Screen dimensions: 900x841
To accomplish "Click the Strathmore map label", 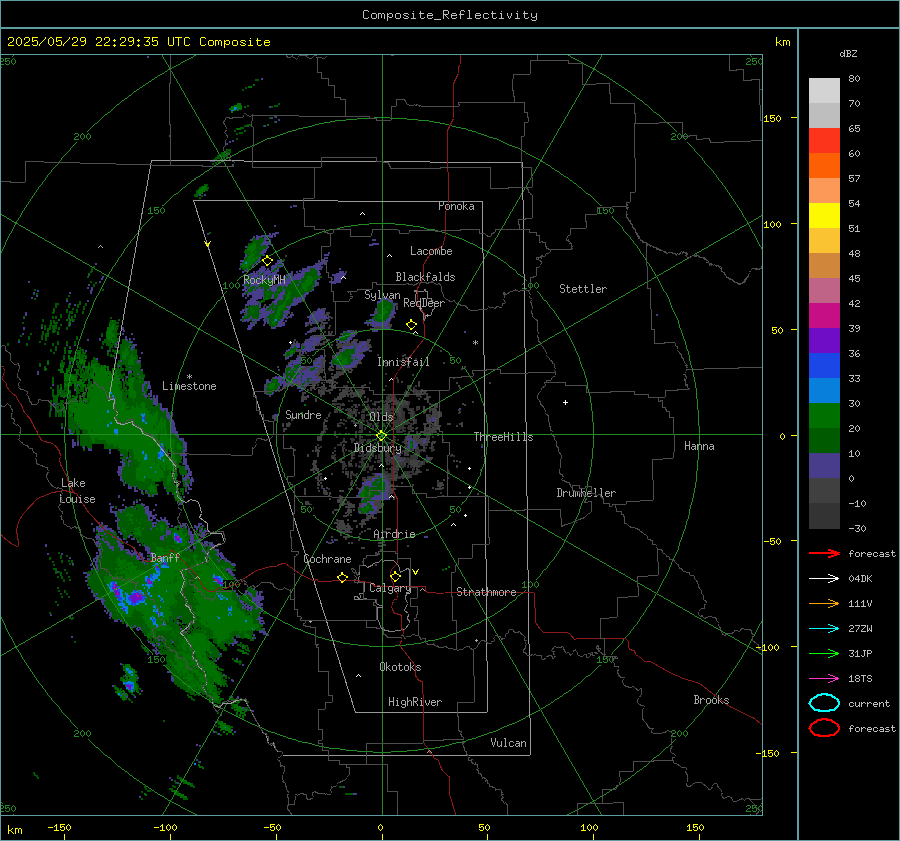I will point(486,592).
